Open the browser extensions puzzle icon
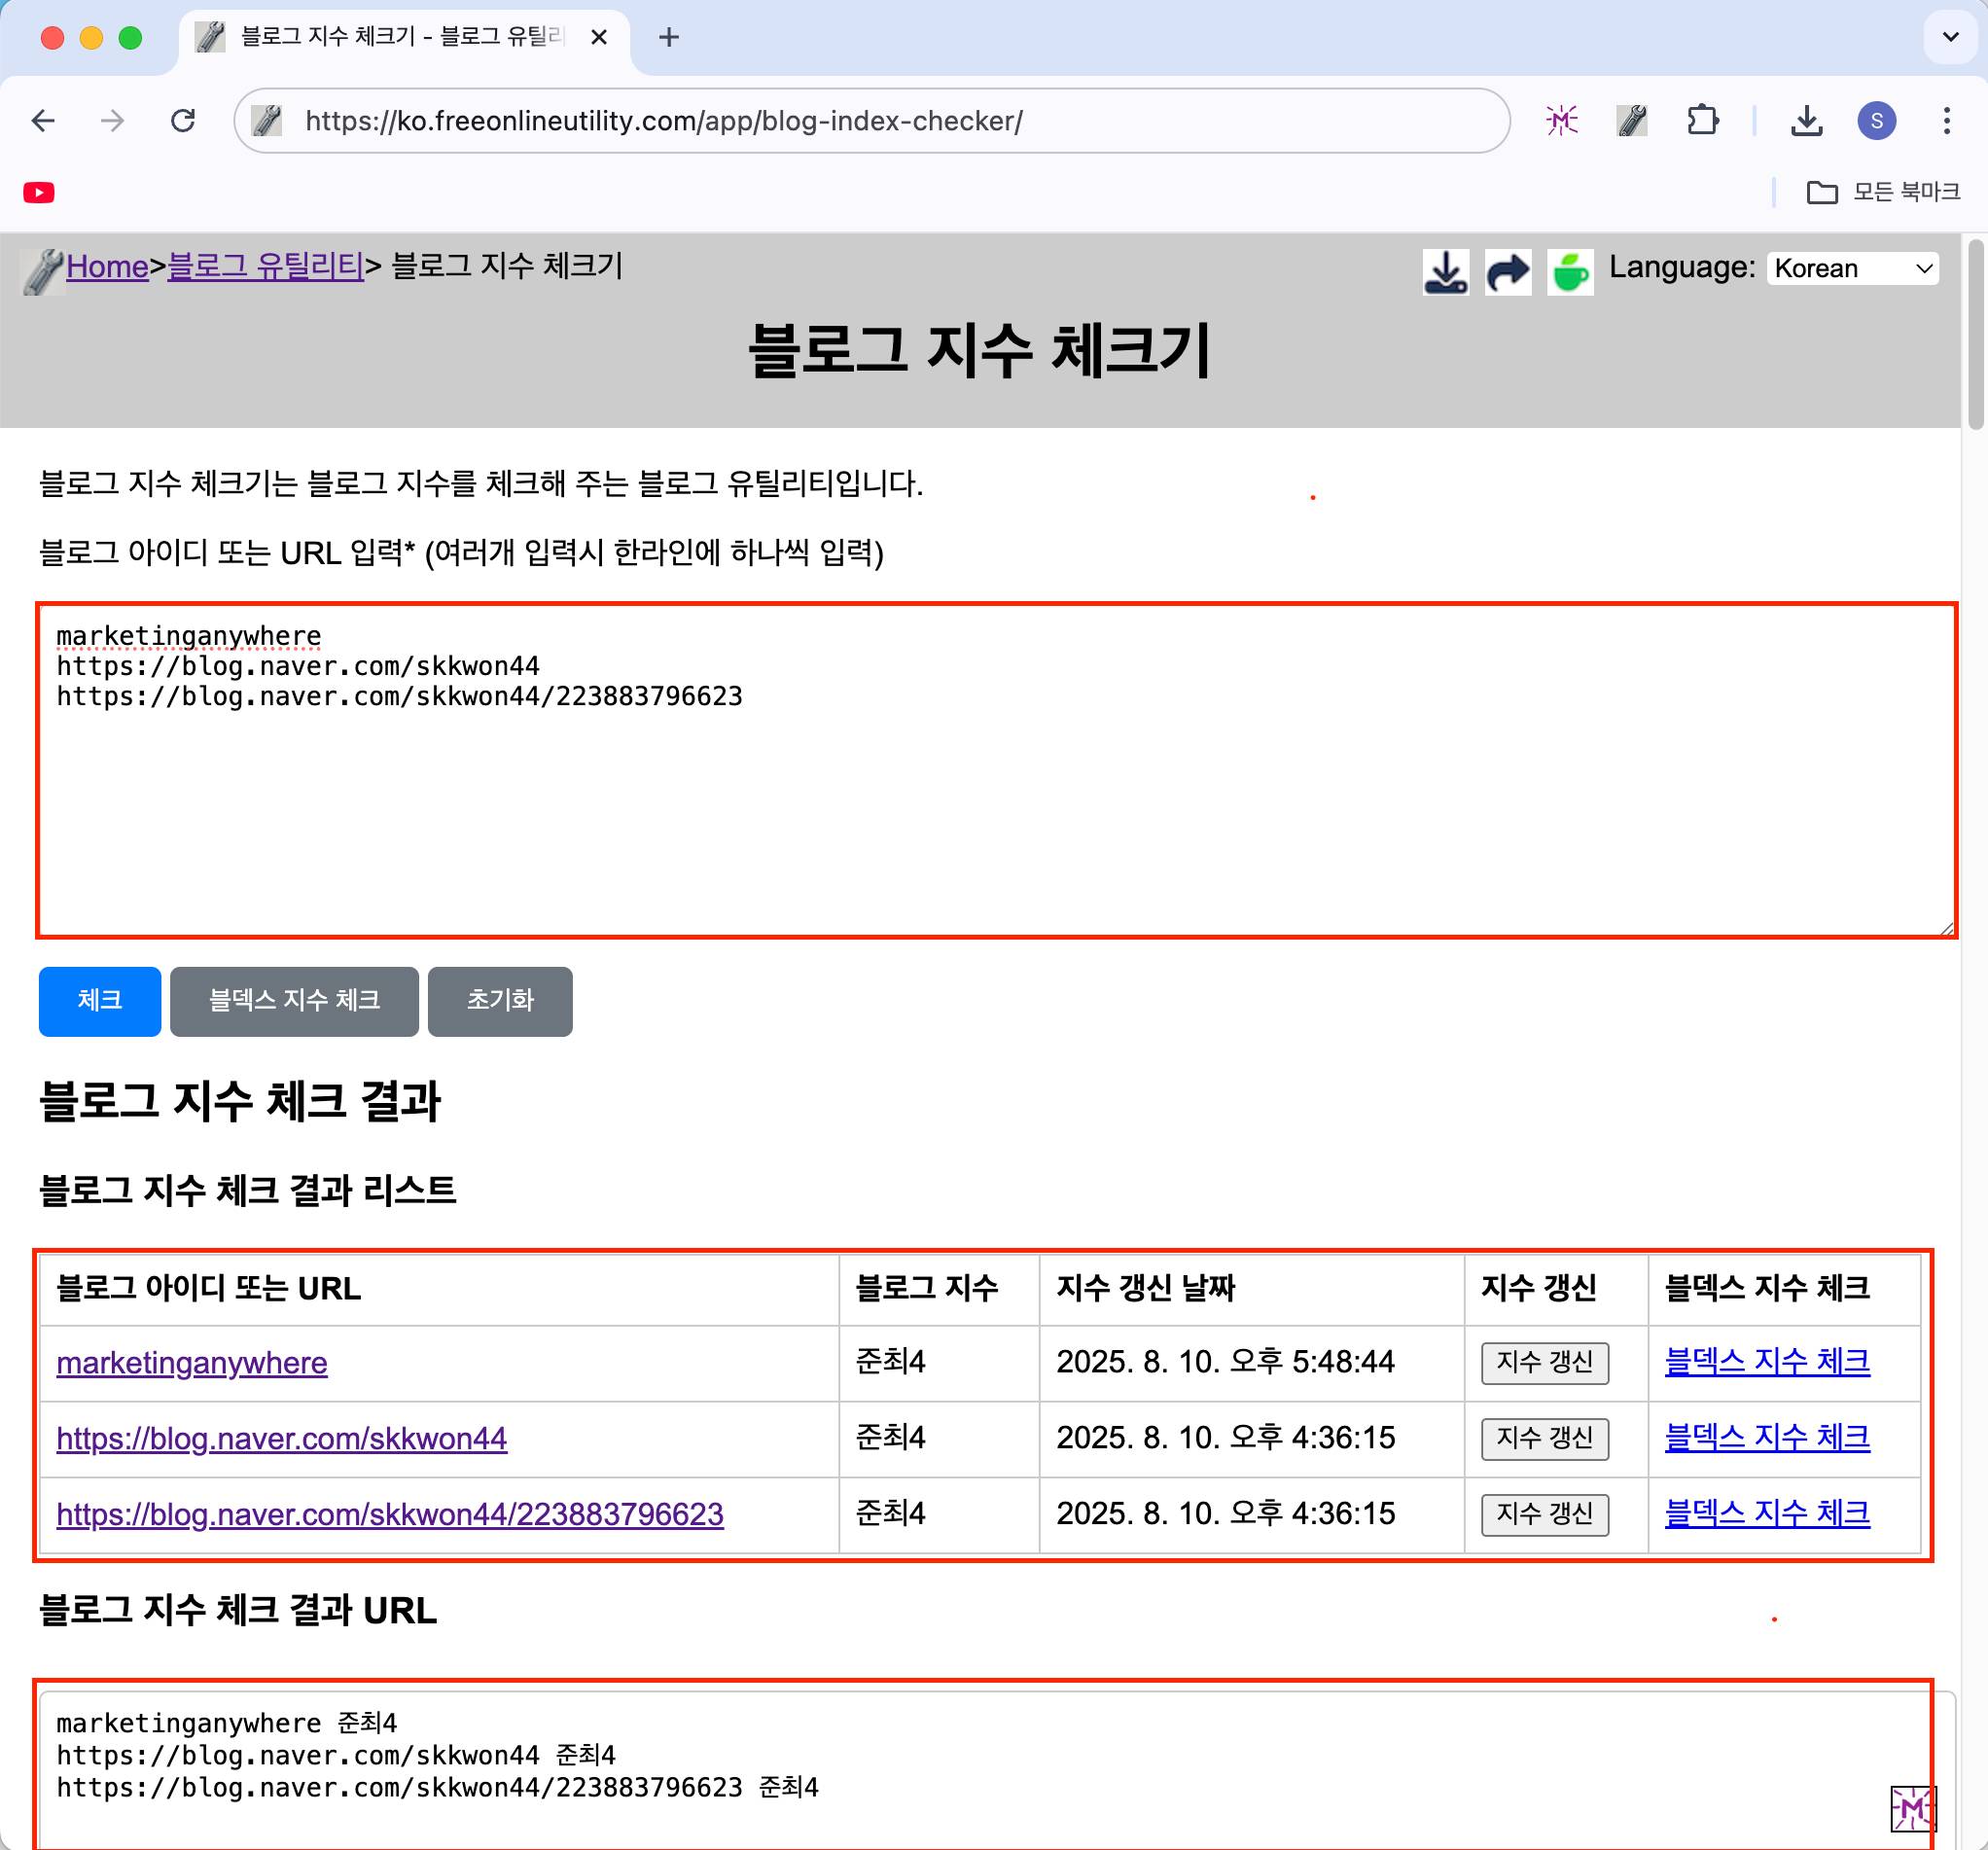The image size is (1988, 1850). 1702,121
